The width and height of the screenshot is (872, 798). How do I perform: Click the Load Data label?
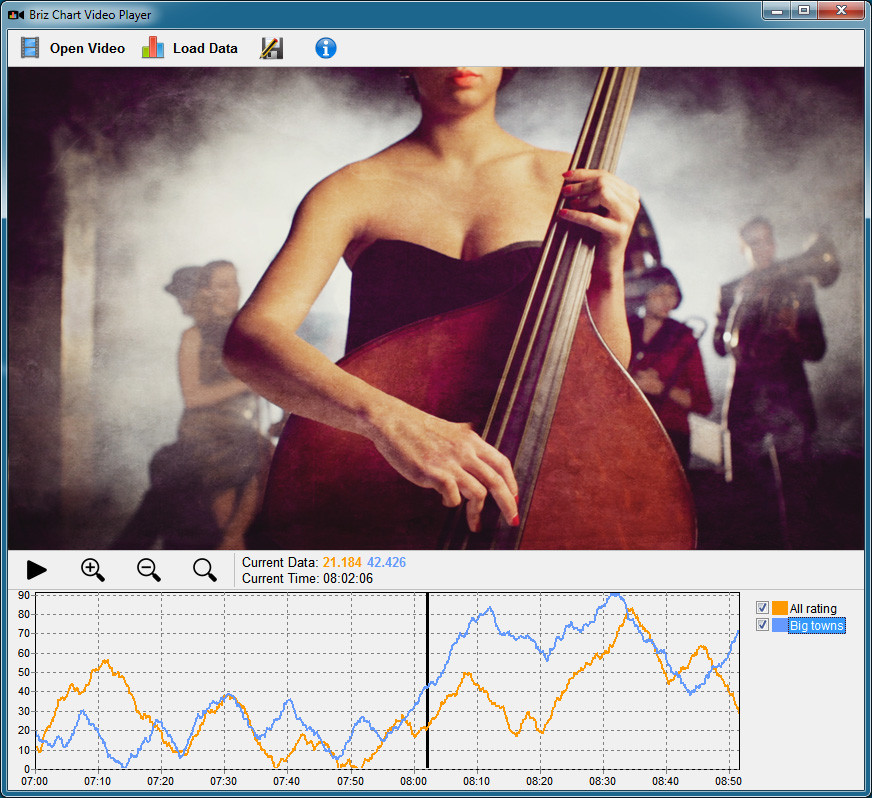(x=205, y=48)
